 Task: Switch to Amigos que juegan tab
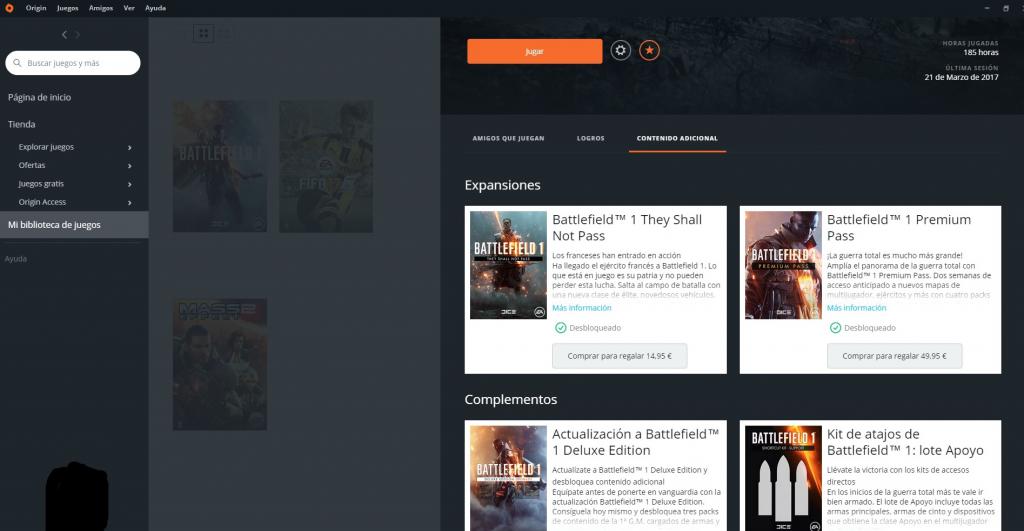tap(508, 138)
